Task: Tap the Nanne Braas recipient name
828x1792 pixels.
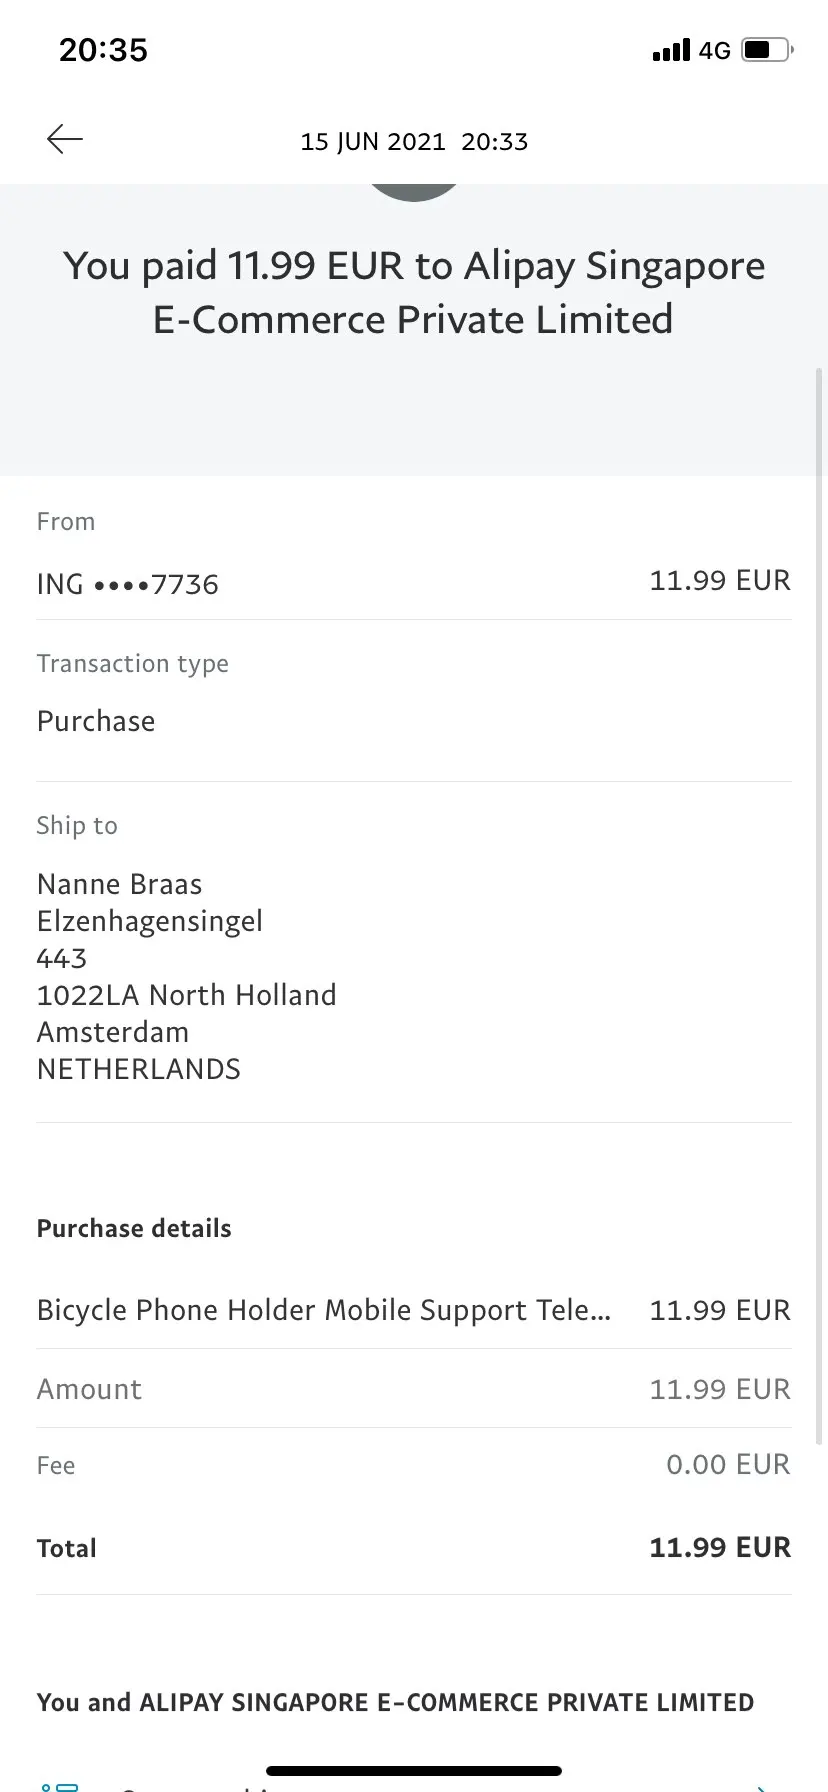Action: point(119,884)
